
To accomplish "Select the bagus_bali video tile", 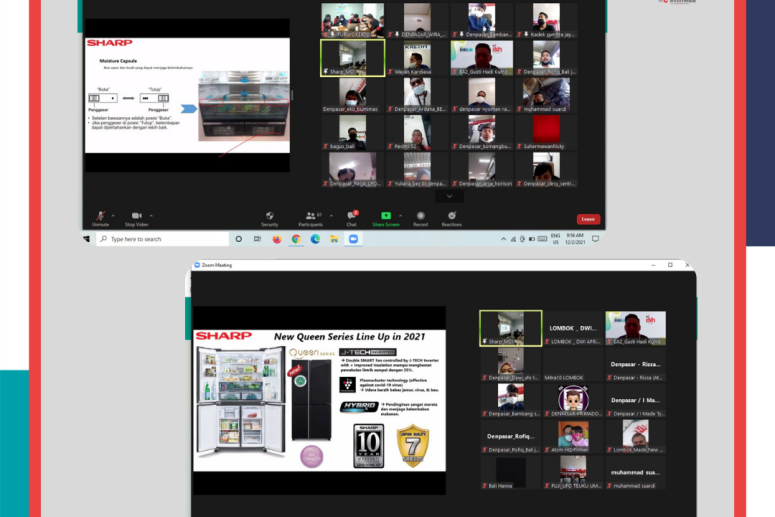I will 352,132.
